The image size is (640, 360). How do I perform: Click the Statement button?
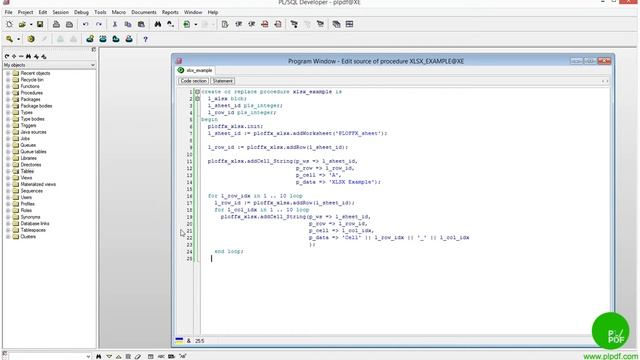click(222, 81)
